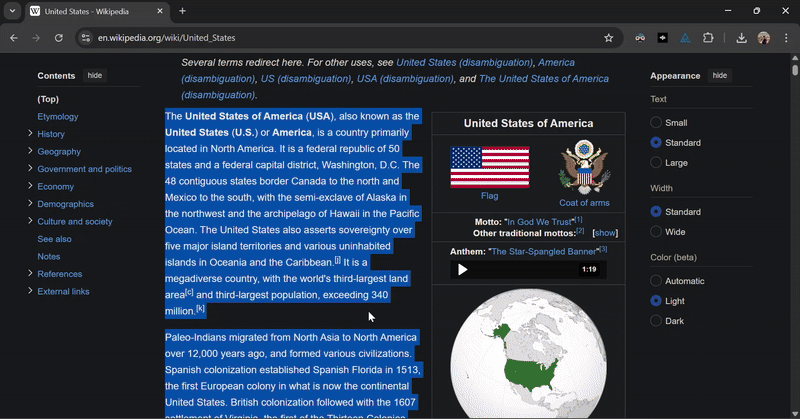
Task: Click the Chrome three-dot menu icon
Action: [786, 38]
